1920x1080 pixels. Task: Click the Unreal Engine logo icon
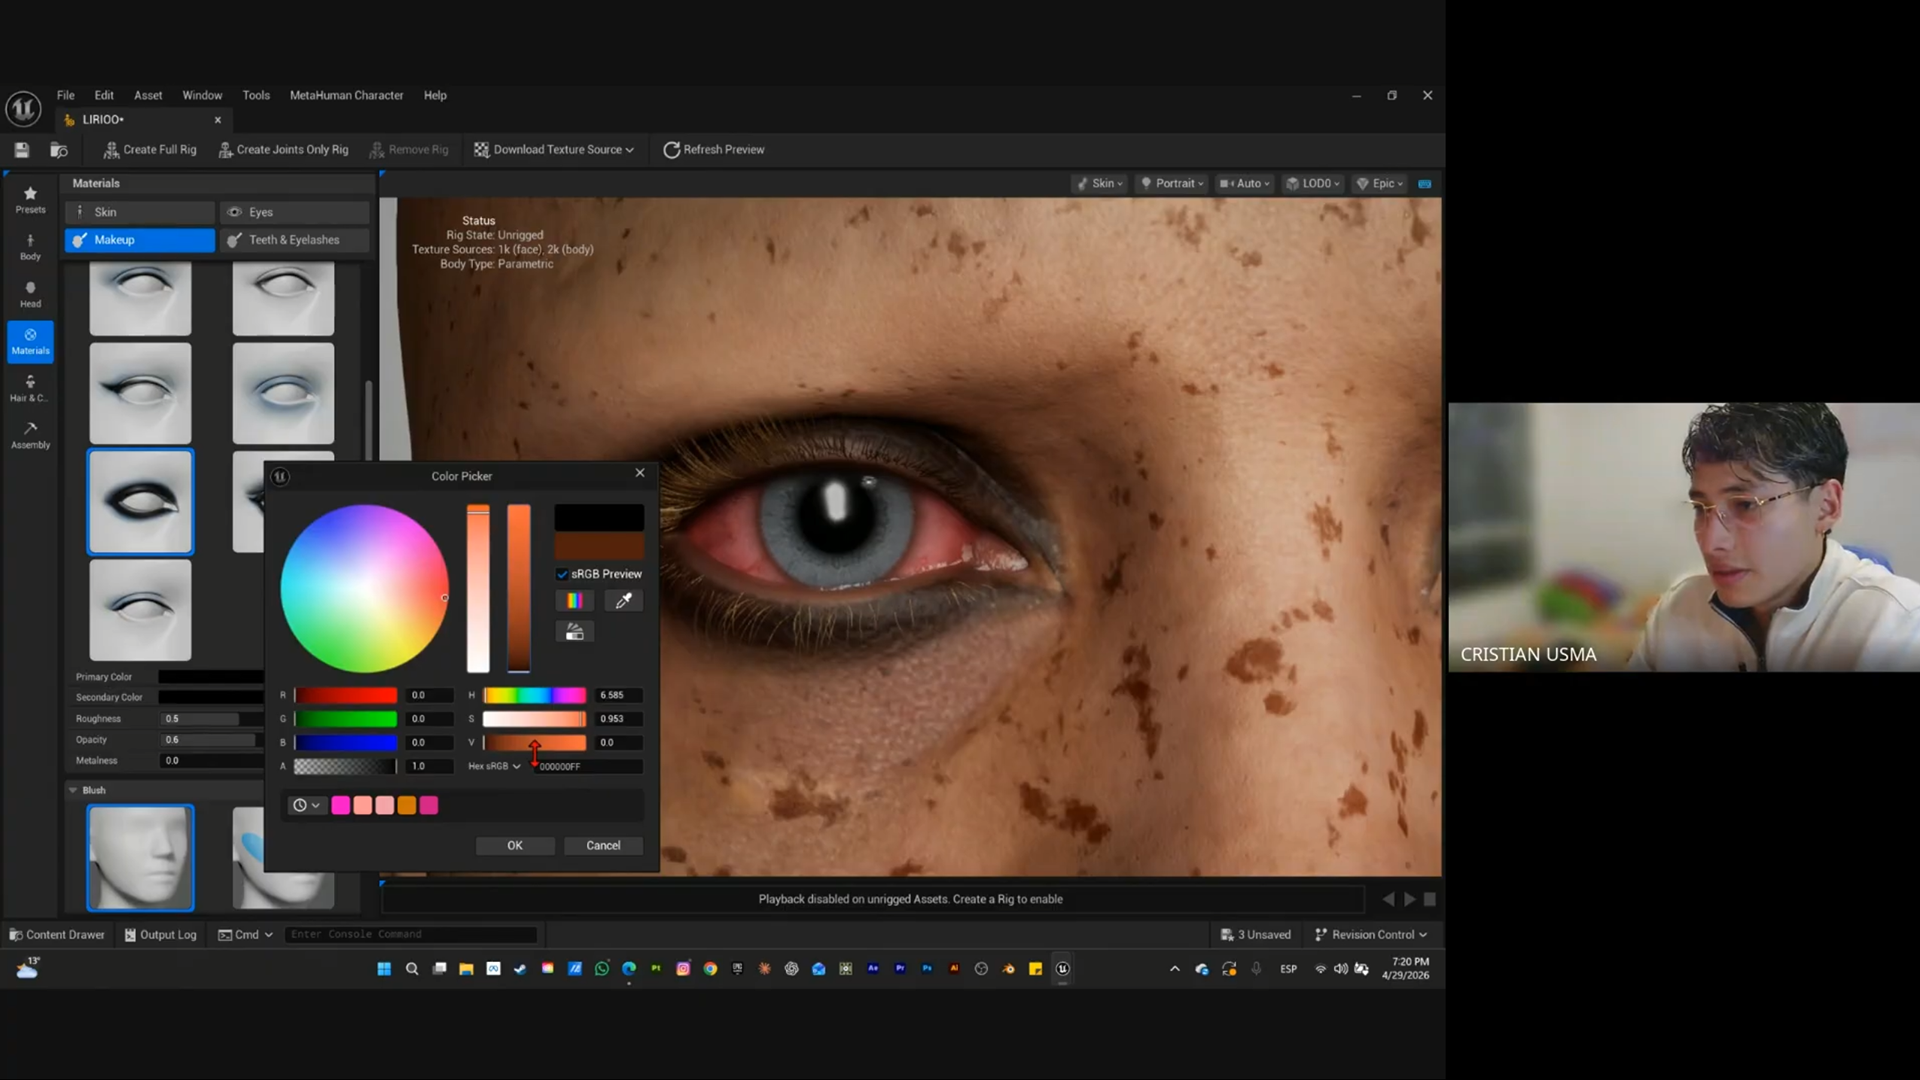(23, 108)
